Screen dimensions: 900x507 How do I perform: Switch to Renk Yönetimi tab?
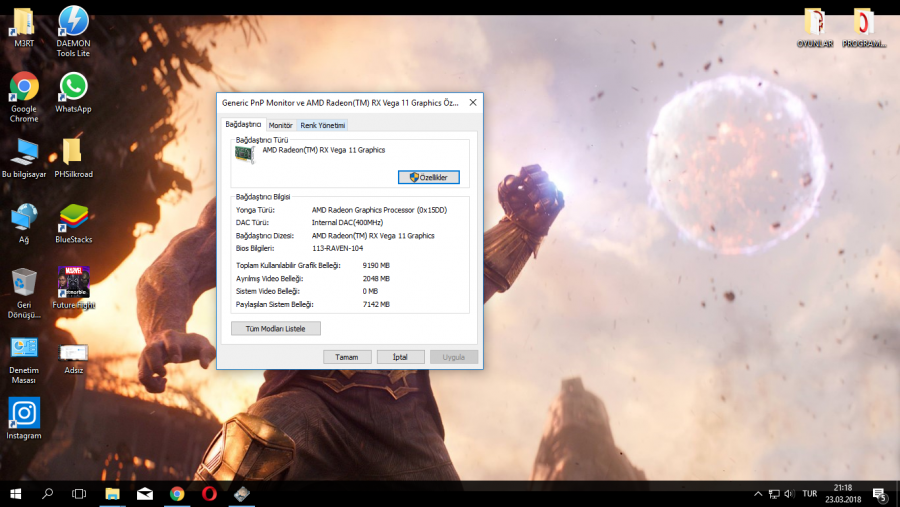[x=323, y=125]
